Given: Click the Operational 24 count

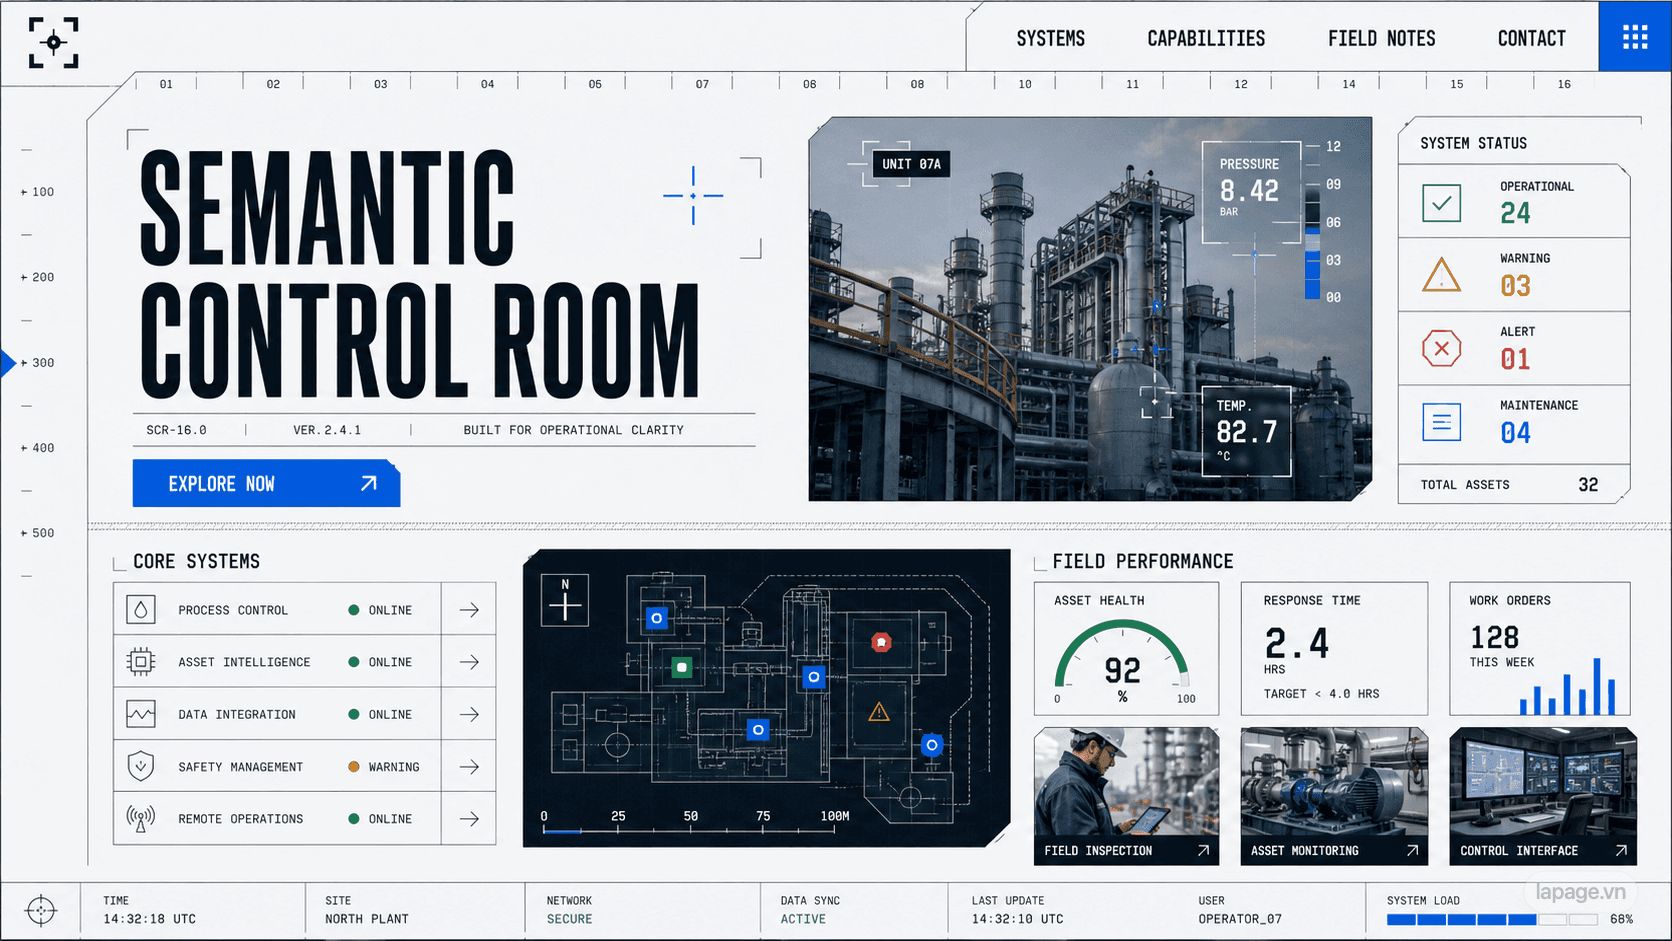Looking at the screenshot, I should pyautogui.click(x=1515, y=213).
